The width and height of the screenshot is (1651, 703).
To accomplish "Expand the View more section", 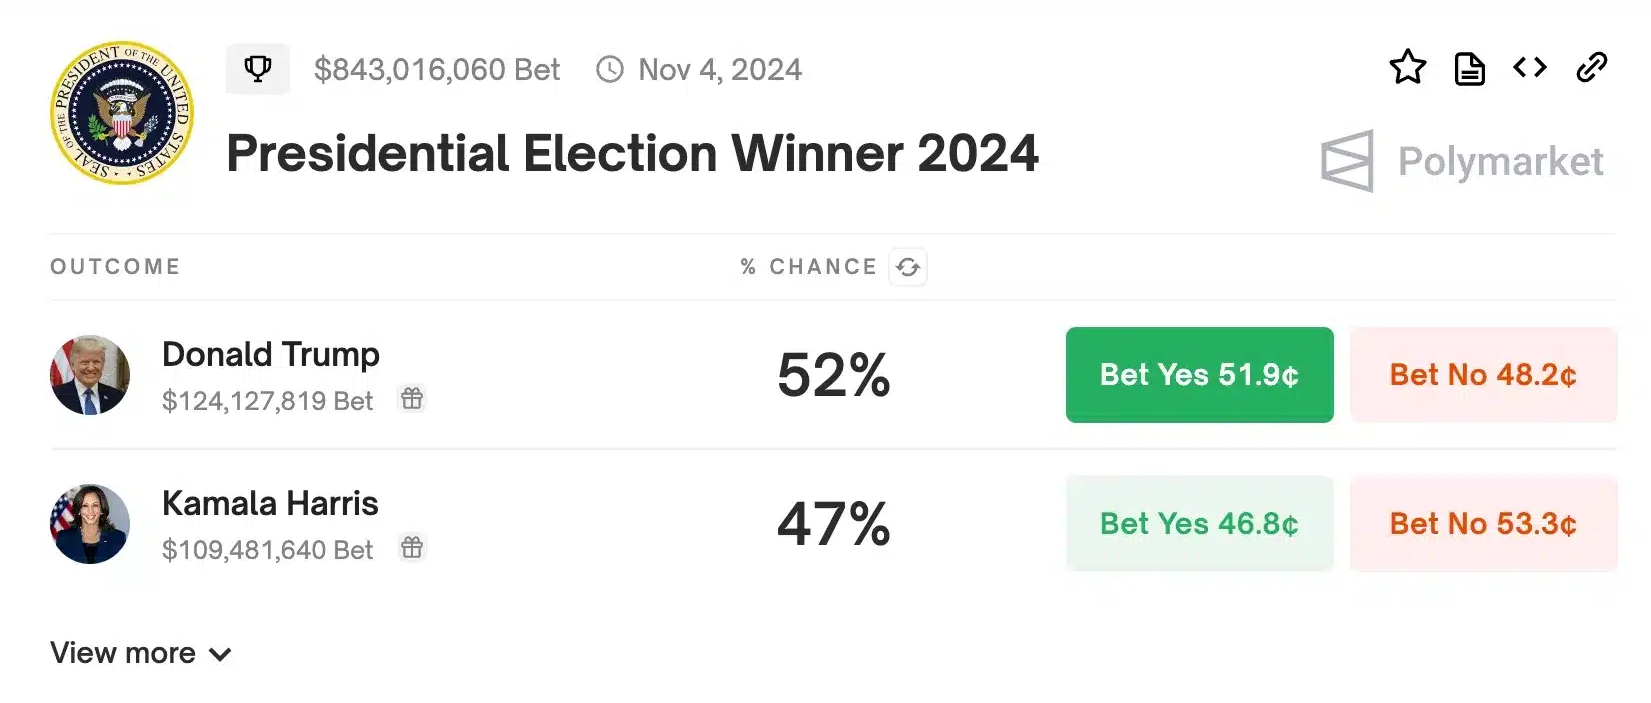I will coord(141,653).
